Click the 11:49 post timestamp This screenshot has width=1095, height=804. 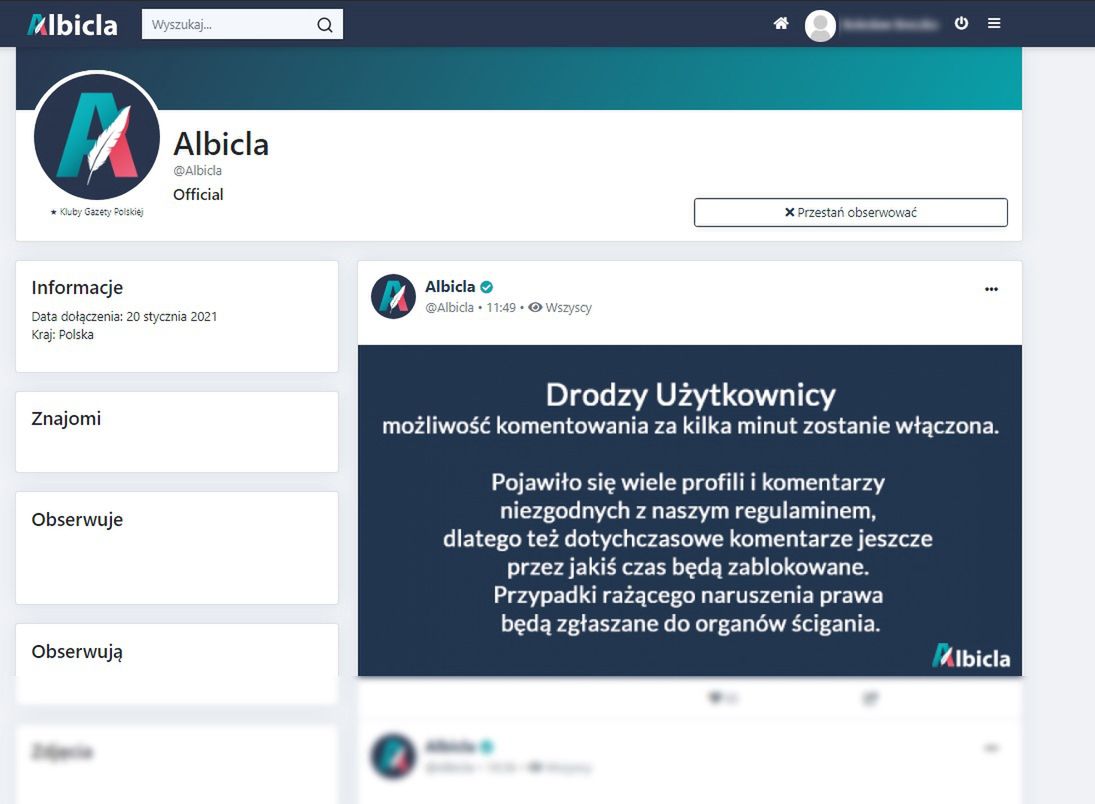[501, 307]
